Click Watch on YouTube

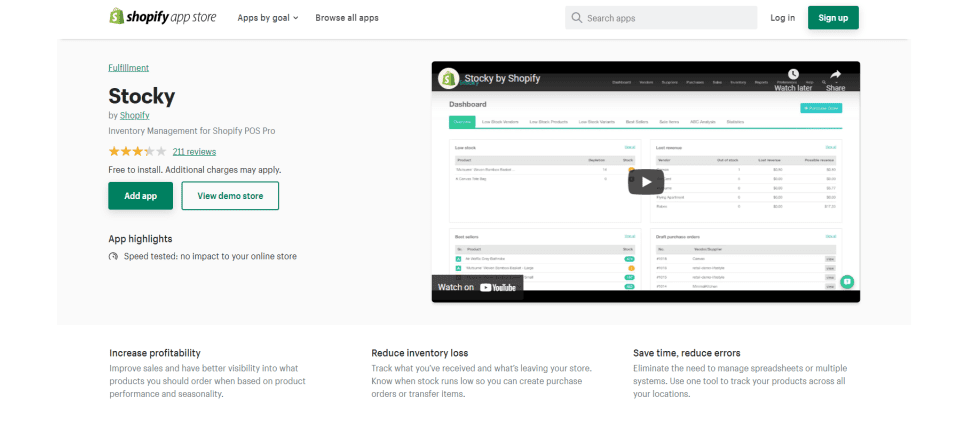(x=477, y=287)
